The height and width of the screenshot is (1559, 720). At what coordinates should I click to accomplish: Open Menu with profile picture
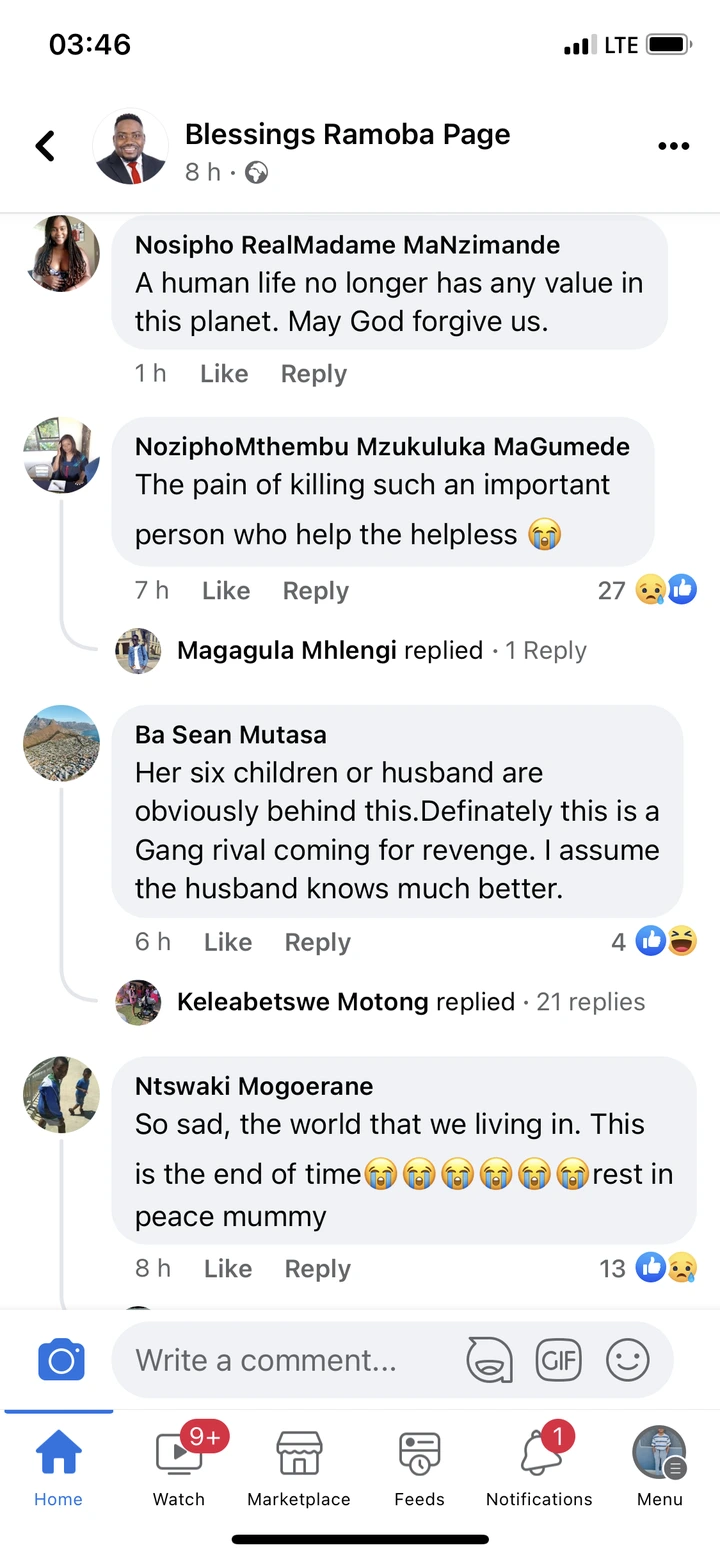coord(659,1465)
